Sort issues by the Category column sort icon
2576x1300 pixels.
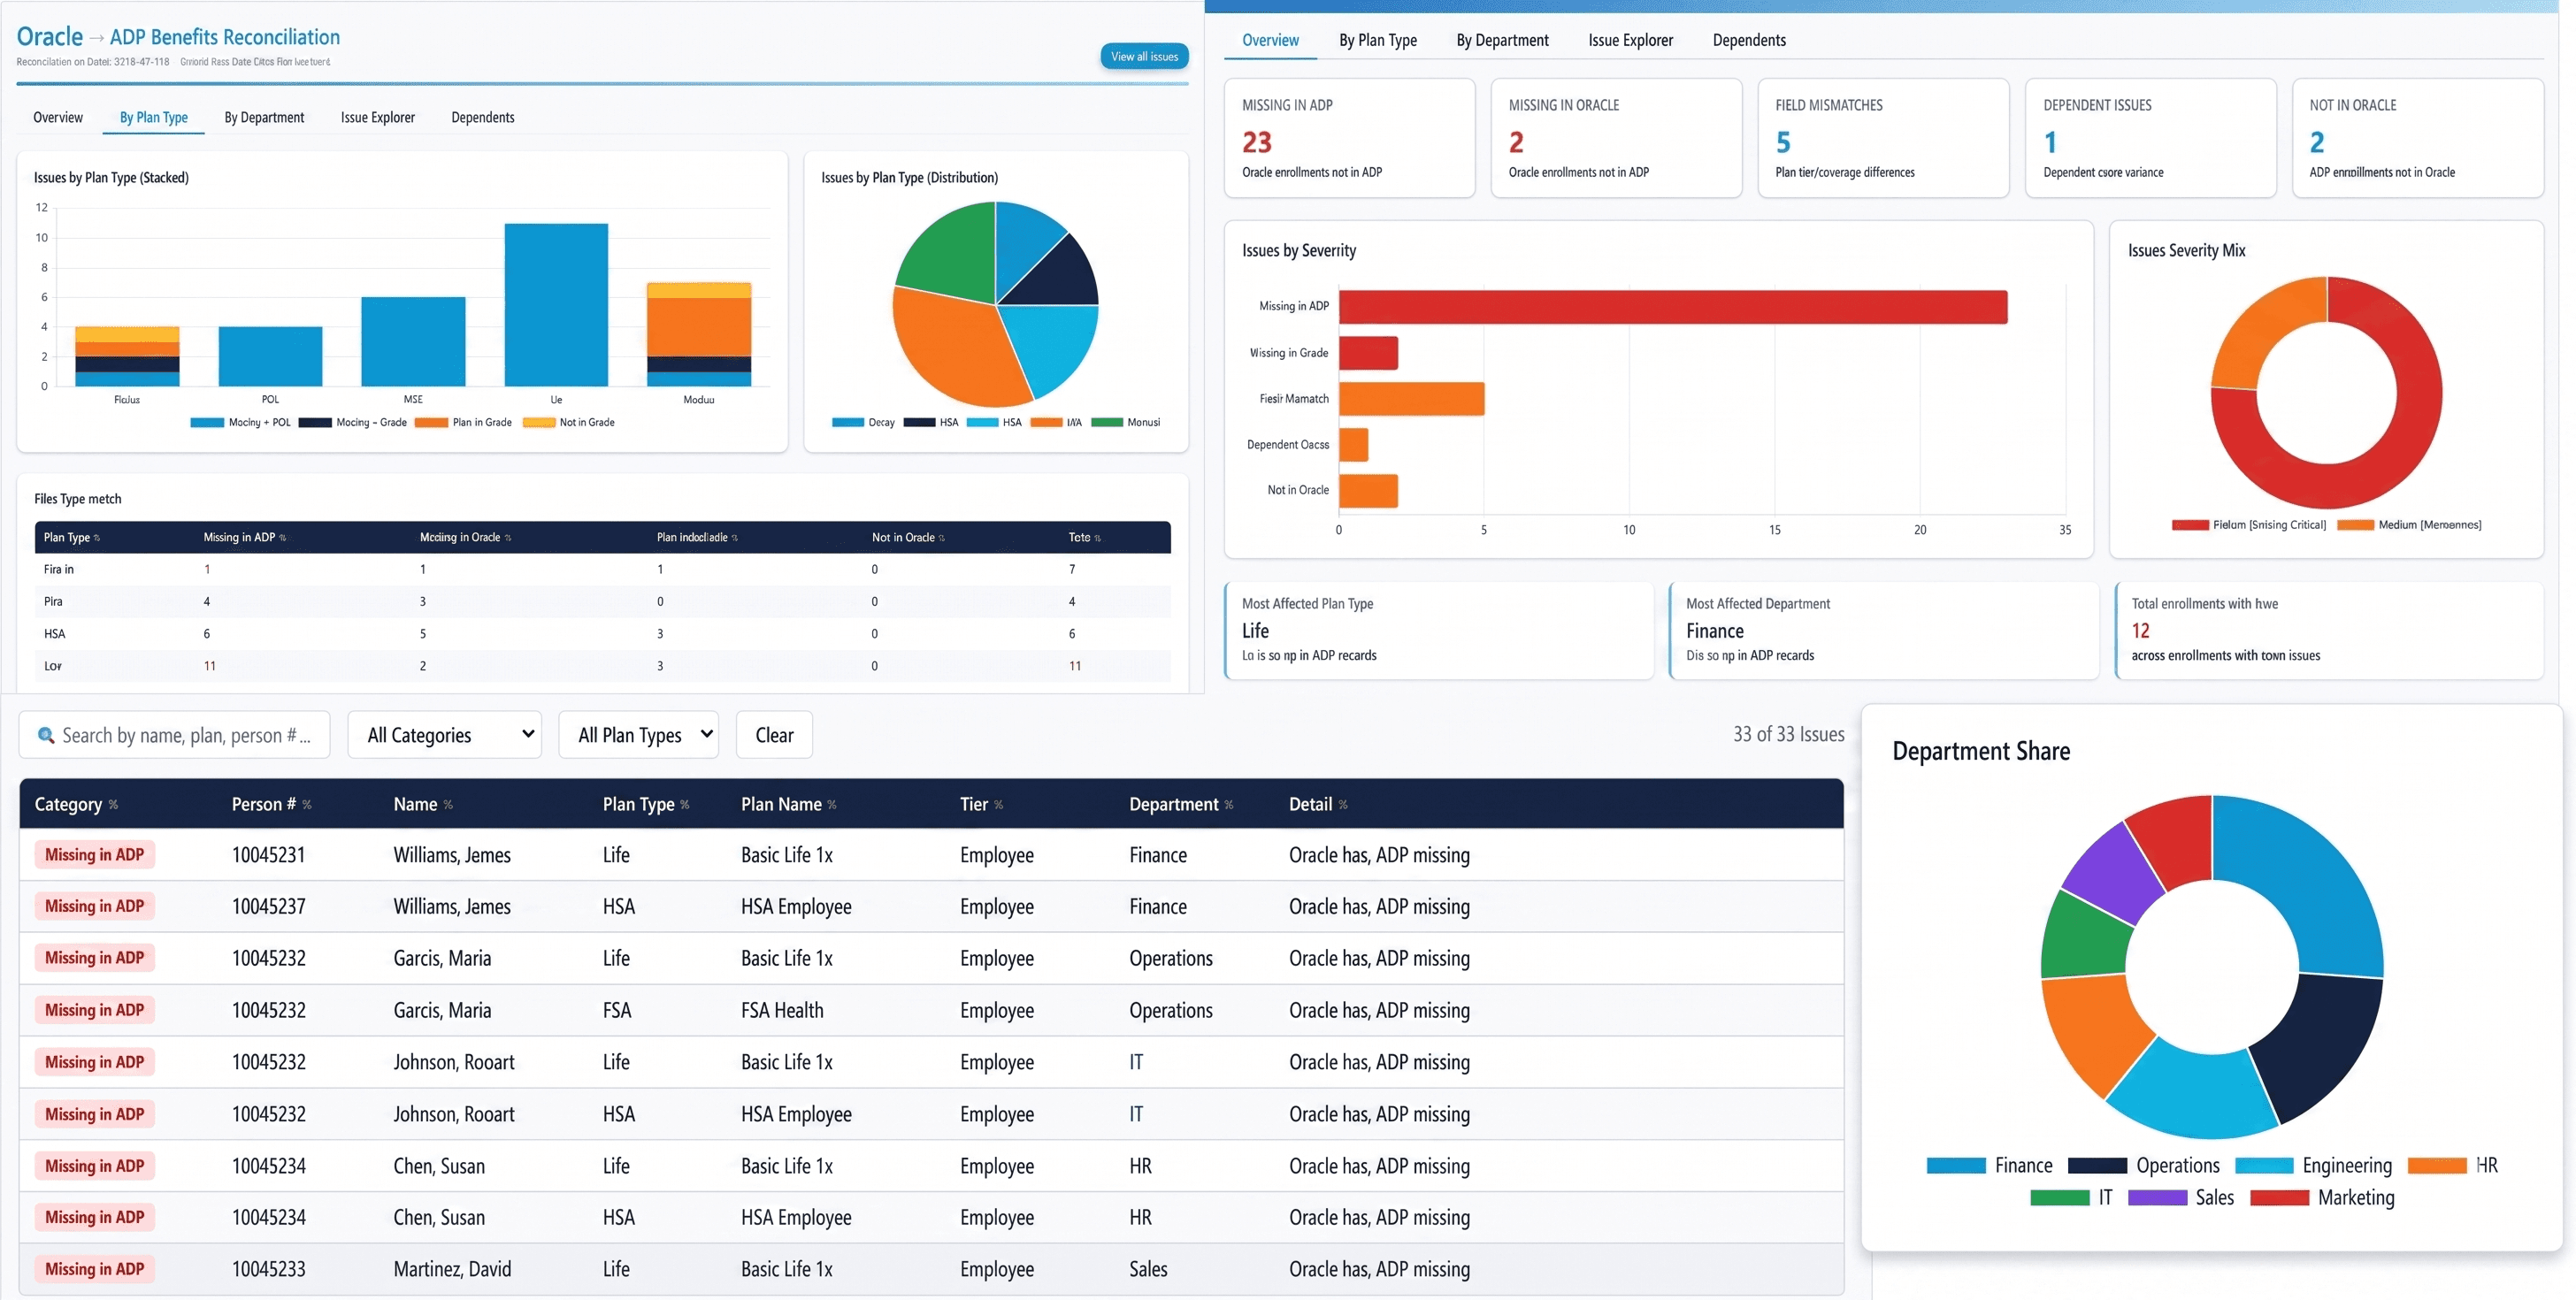coord(113,805)
